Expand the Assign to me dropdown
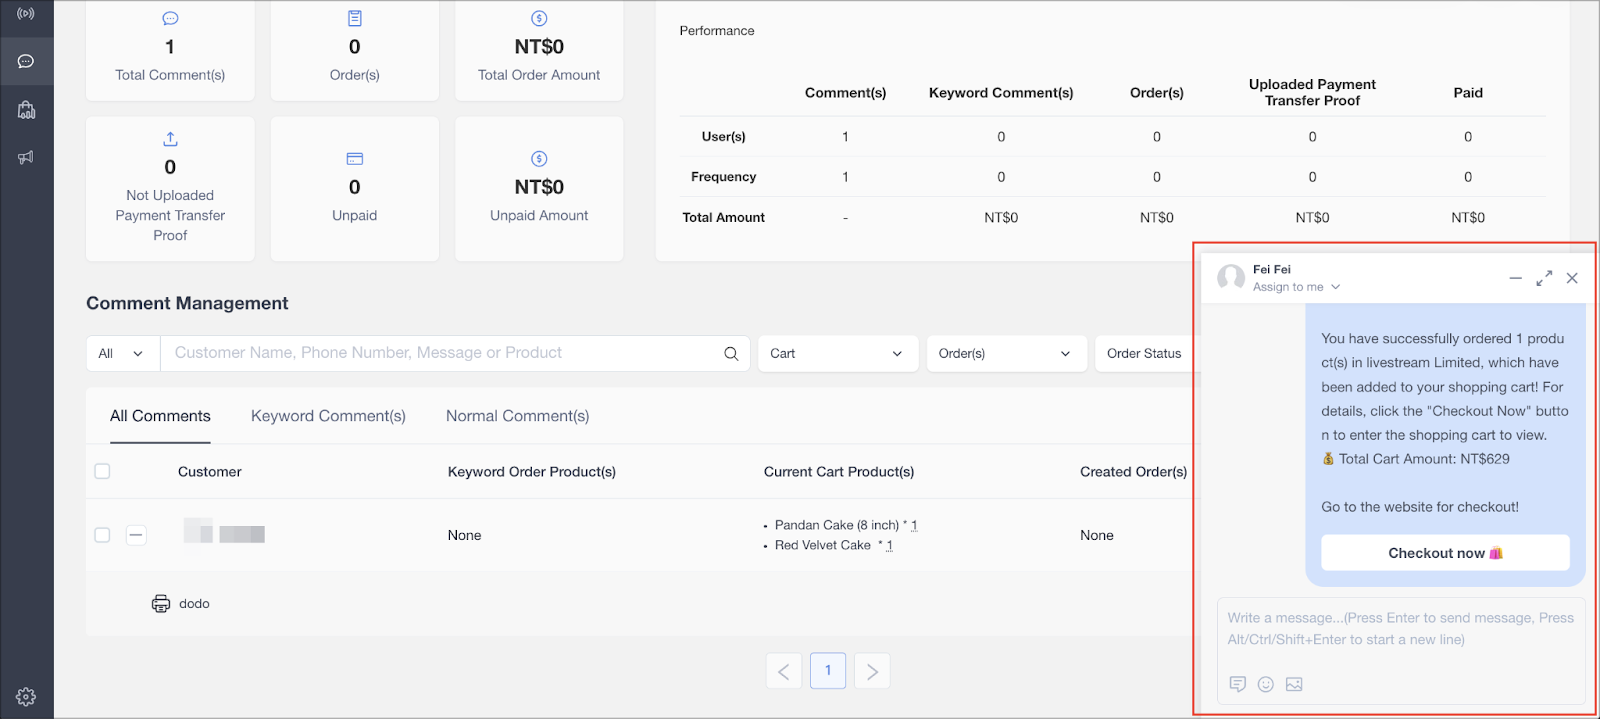This screenshot has width=1600, height=719. pos(1296,287)
